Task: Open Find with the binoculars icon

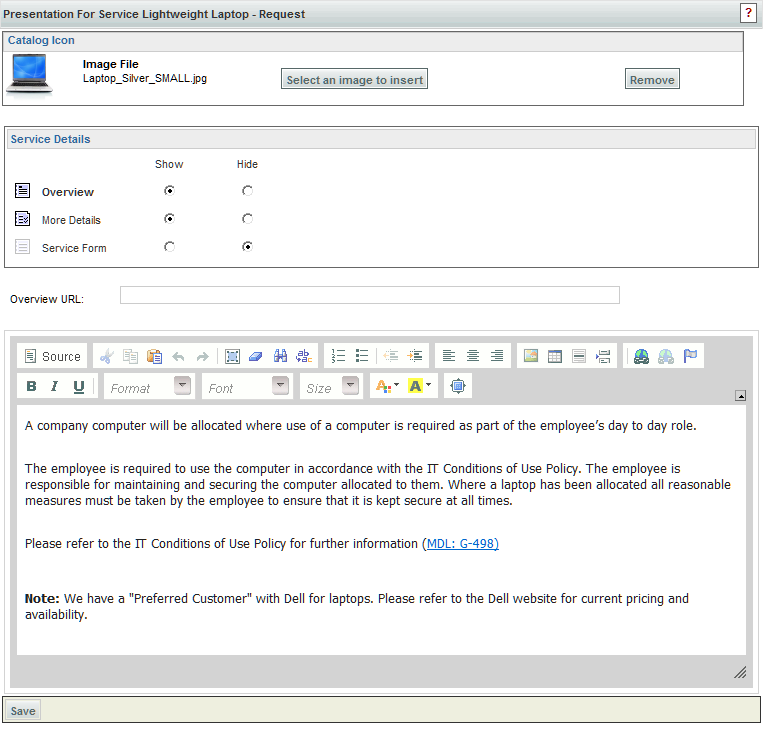Action: click(280, 356)
